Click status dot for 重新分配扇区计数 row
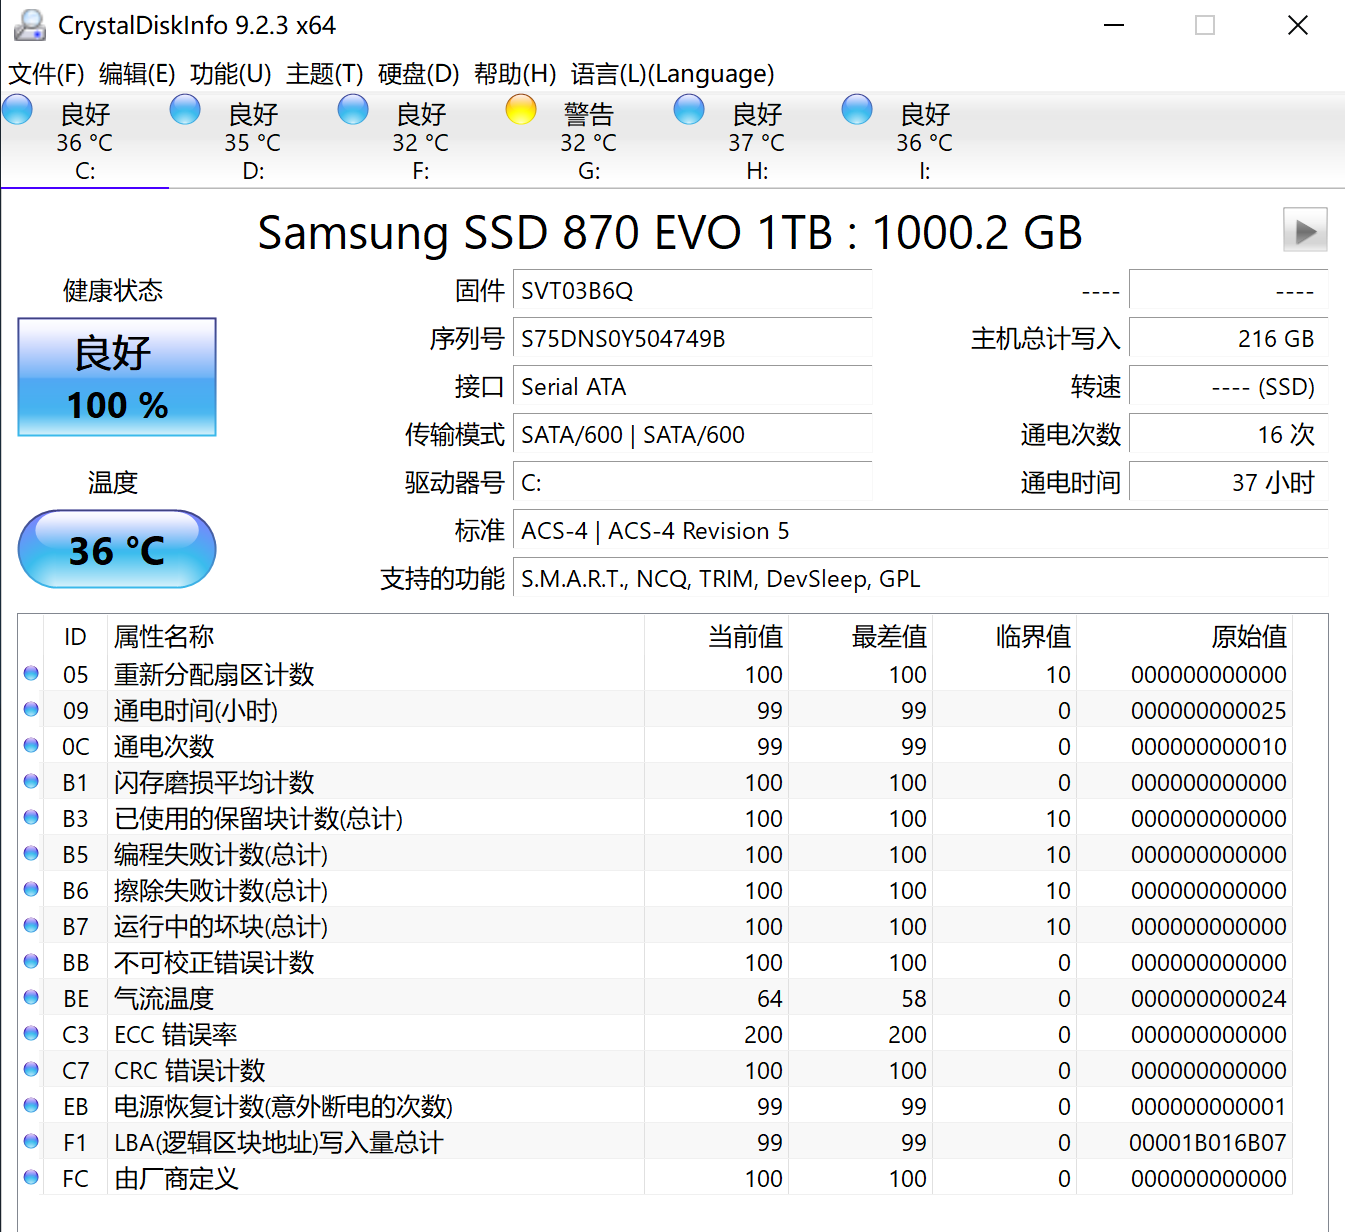This screenshot has width=1345, height=1232. click(31, 674)
